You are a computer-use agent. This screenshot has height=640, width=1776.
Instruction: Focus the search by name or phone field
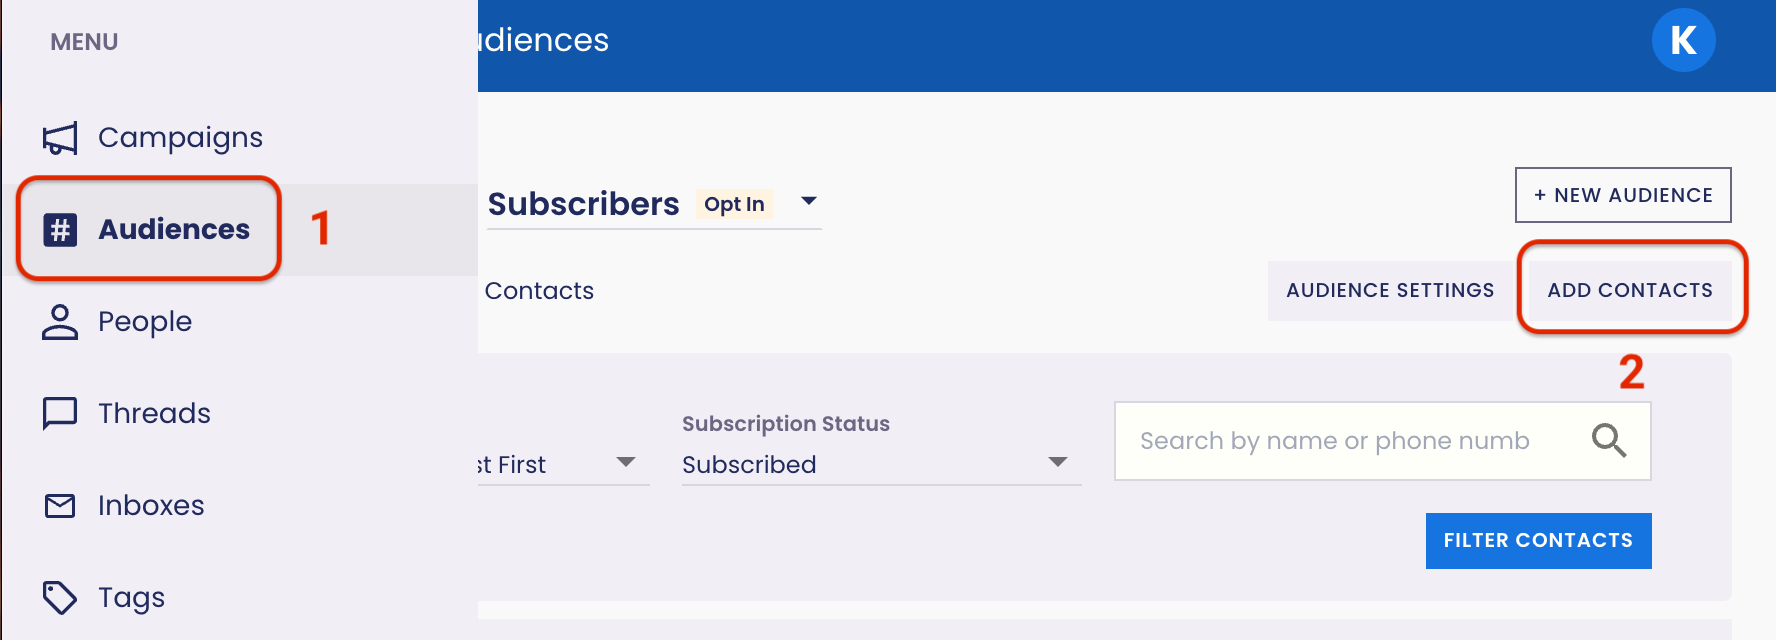click(1350, 441)
